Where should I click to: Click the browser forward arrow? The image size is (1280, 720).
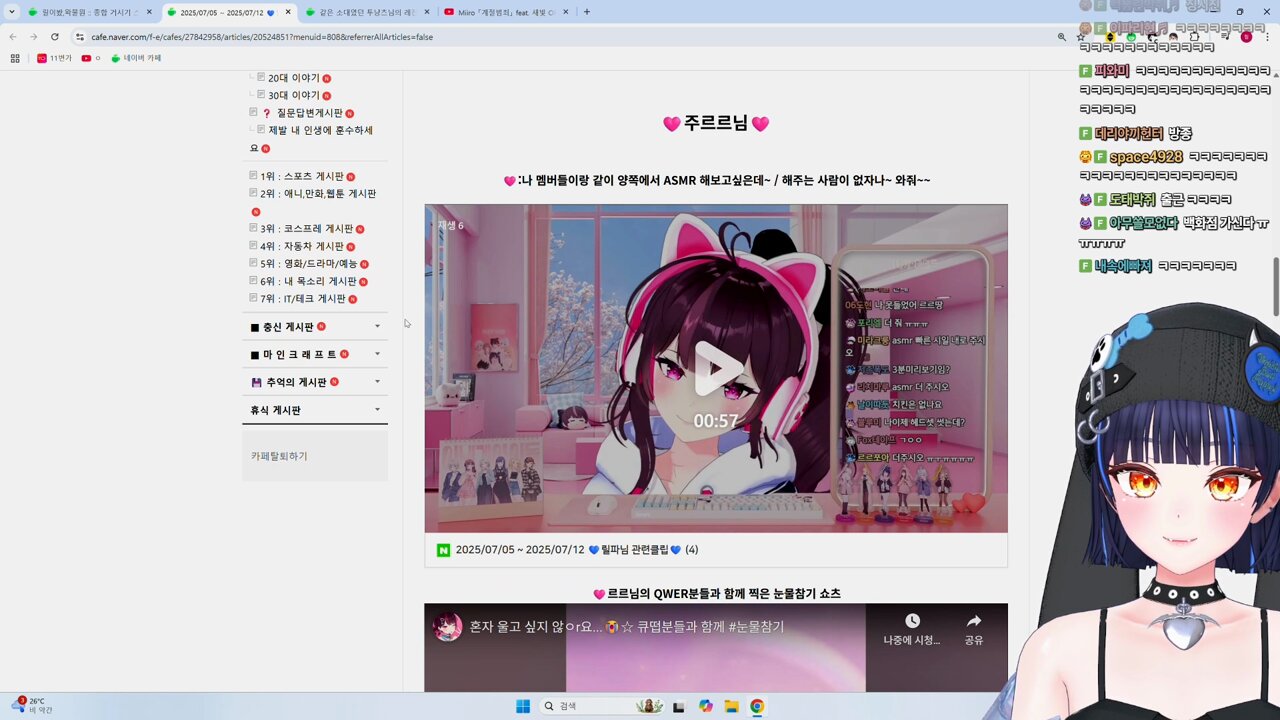(33, 37)
